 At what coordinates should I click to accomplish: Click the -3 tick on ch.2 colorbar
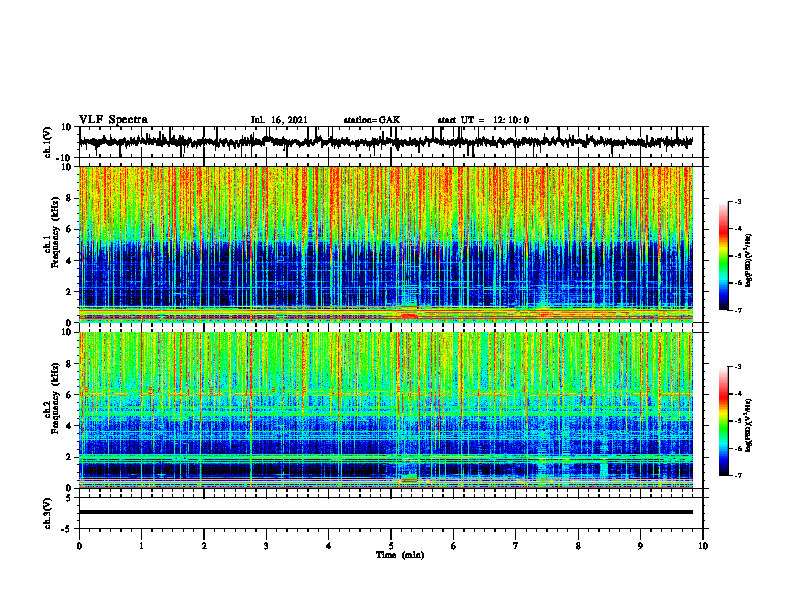(x=738, y=367)
